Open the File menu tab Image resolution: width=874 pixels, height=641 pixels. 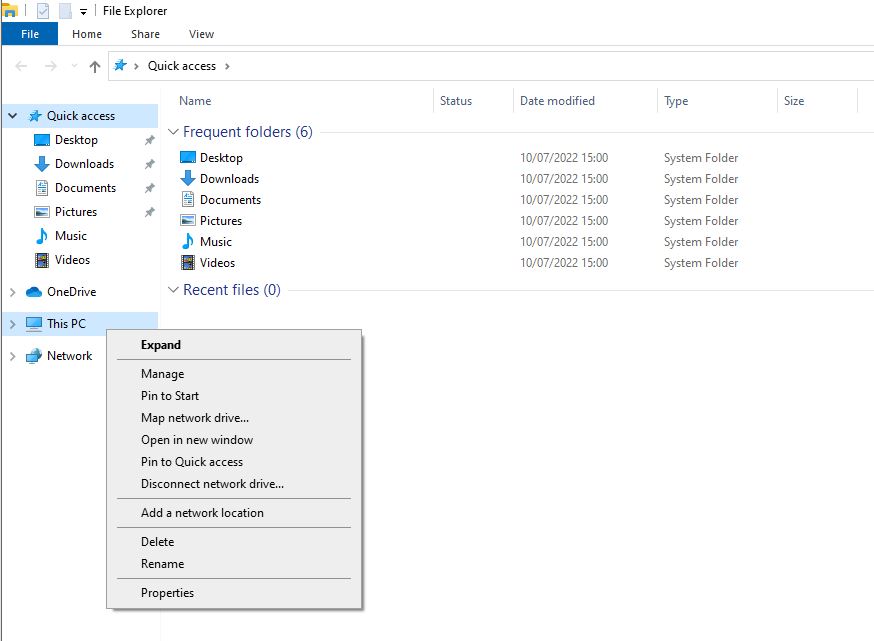point(30,34)
